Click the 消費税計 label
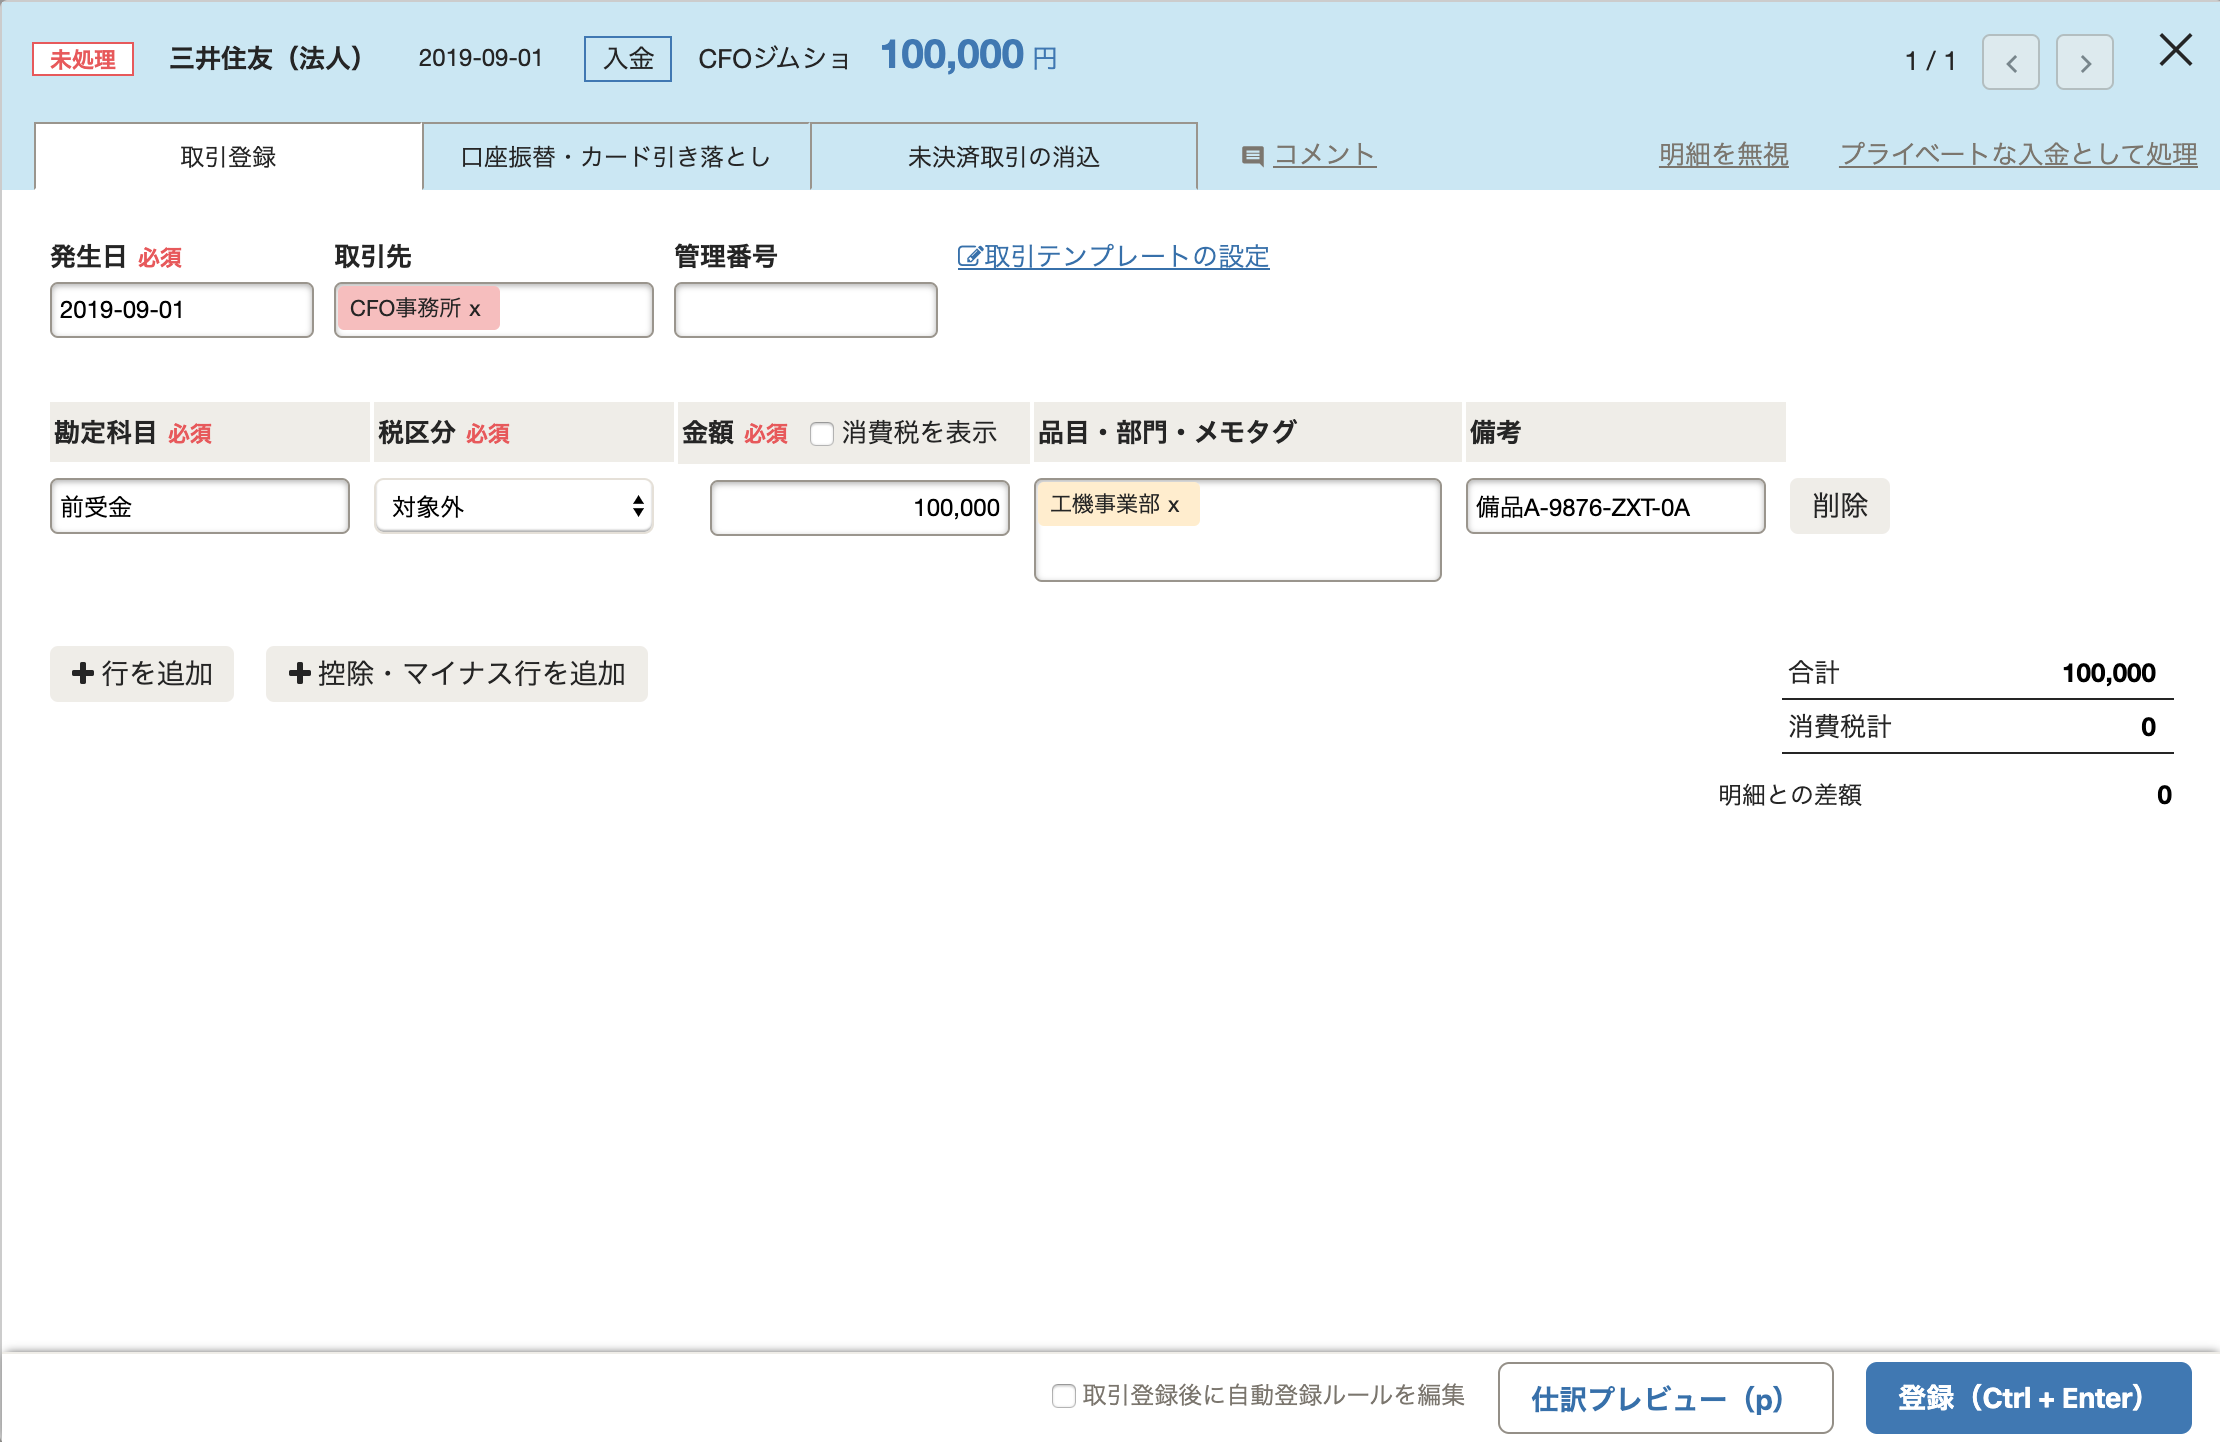The image size is (2220, 1442). 1839,727
